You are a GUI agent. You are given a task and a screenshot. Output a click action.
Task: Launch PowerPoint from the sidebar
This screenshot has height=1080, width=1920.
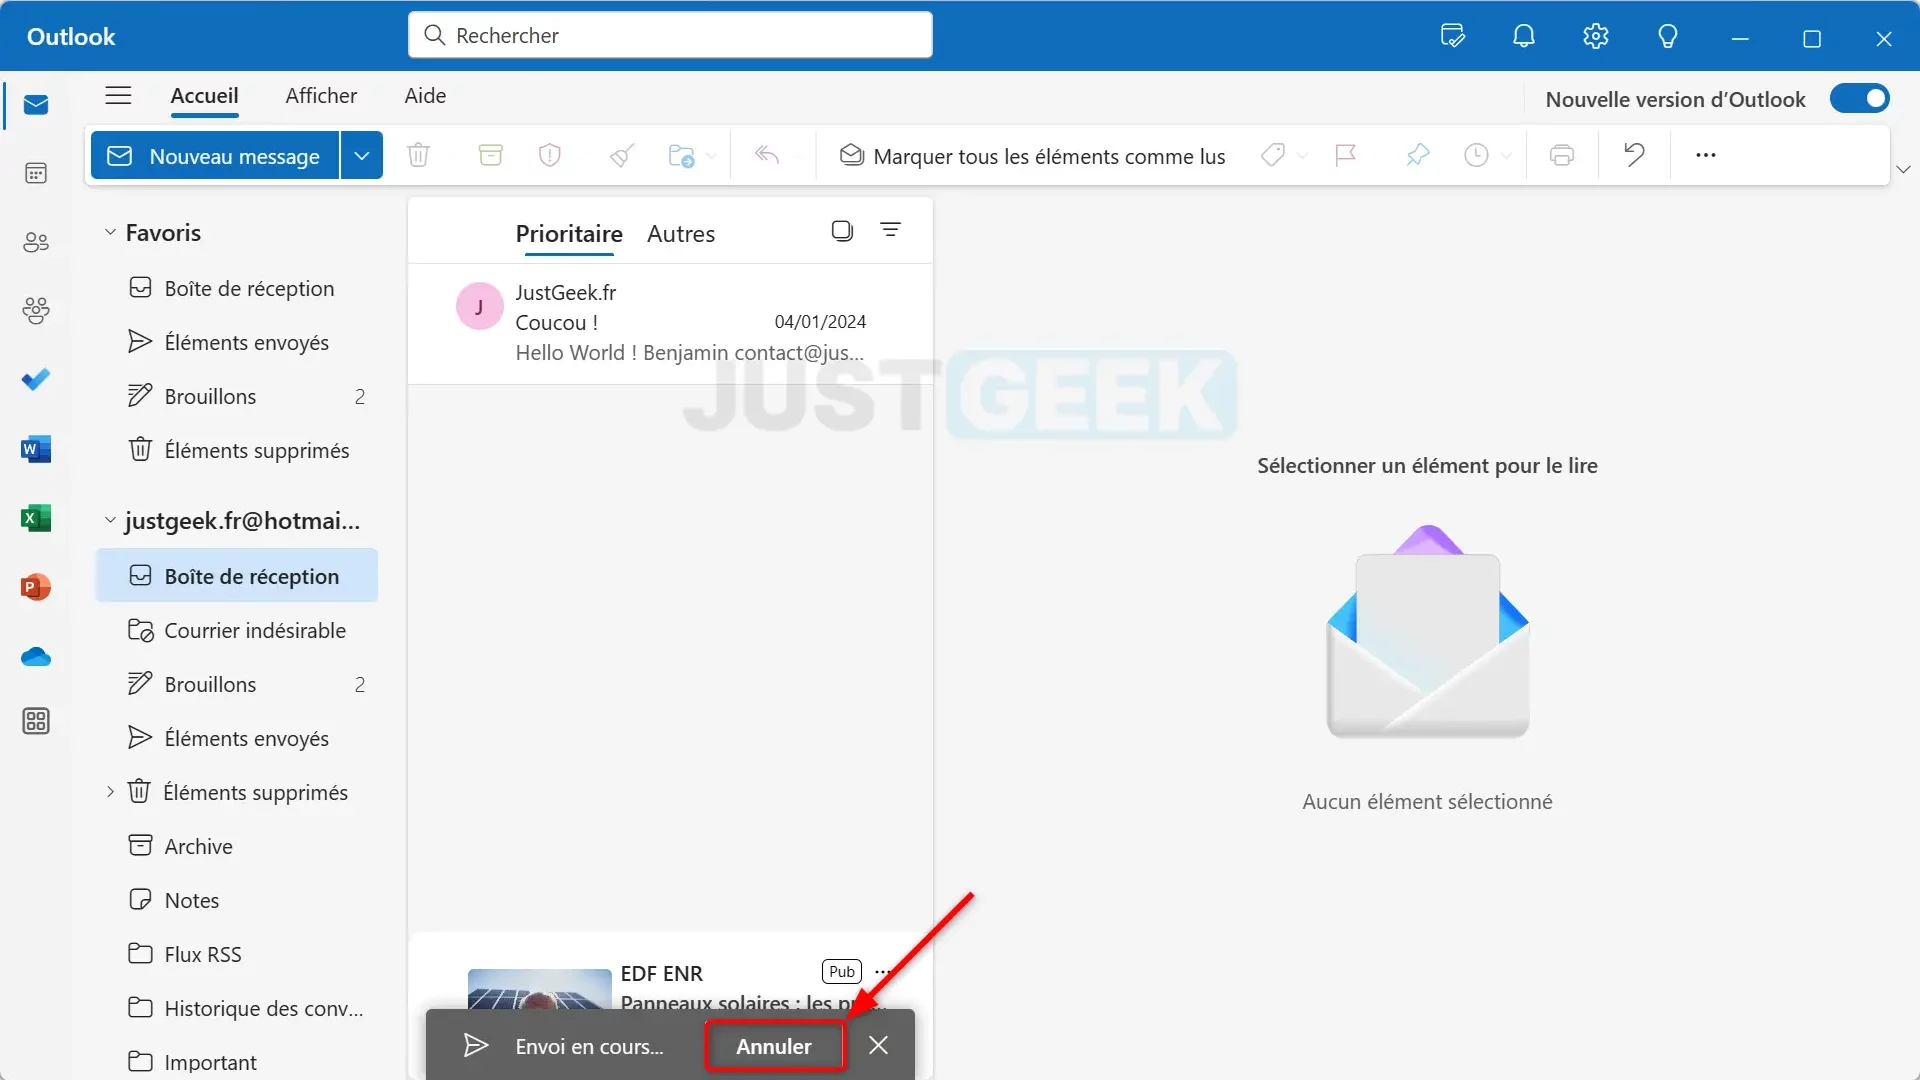pyautogui.click(x=36, y=587)
